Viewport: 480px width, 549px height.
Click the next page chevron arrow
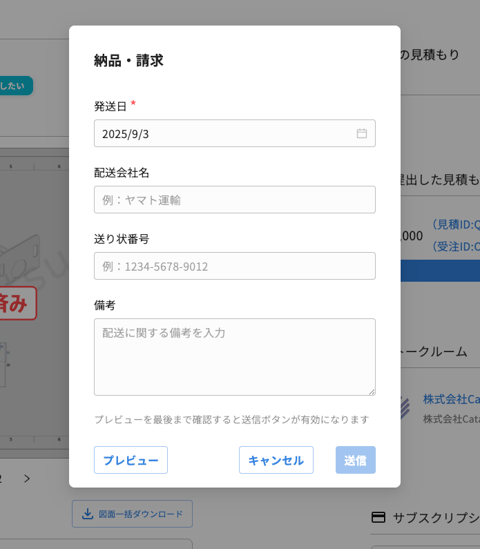point(27,478)
